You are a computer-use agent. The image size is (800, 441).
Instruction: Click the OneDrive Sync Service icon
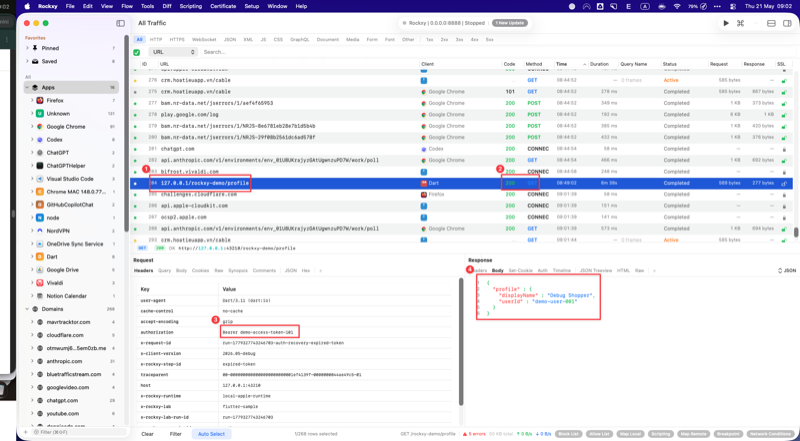tap(40, 244)
